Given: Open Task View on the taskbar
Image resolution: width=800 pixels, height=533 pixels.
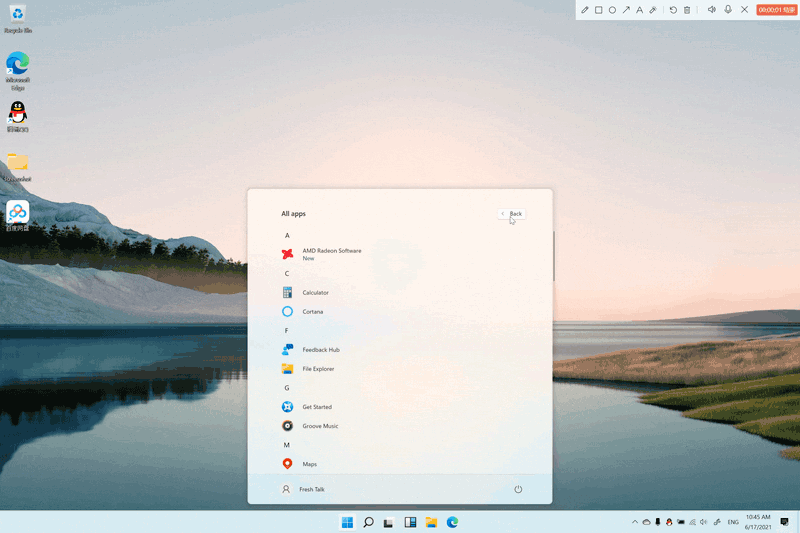Looking at the screenshot, I should coord(389,522).
